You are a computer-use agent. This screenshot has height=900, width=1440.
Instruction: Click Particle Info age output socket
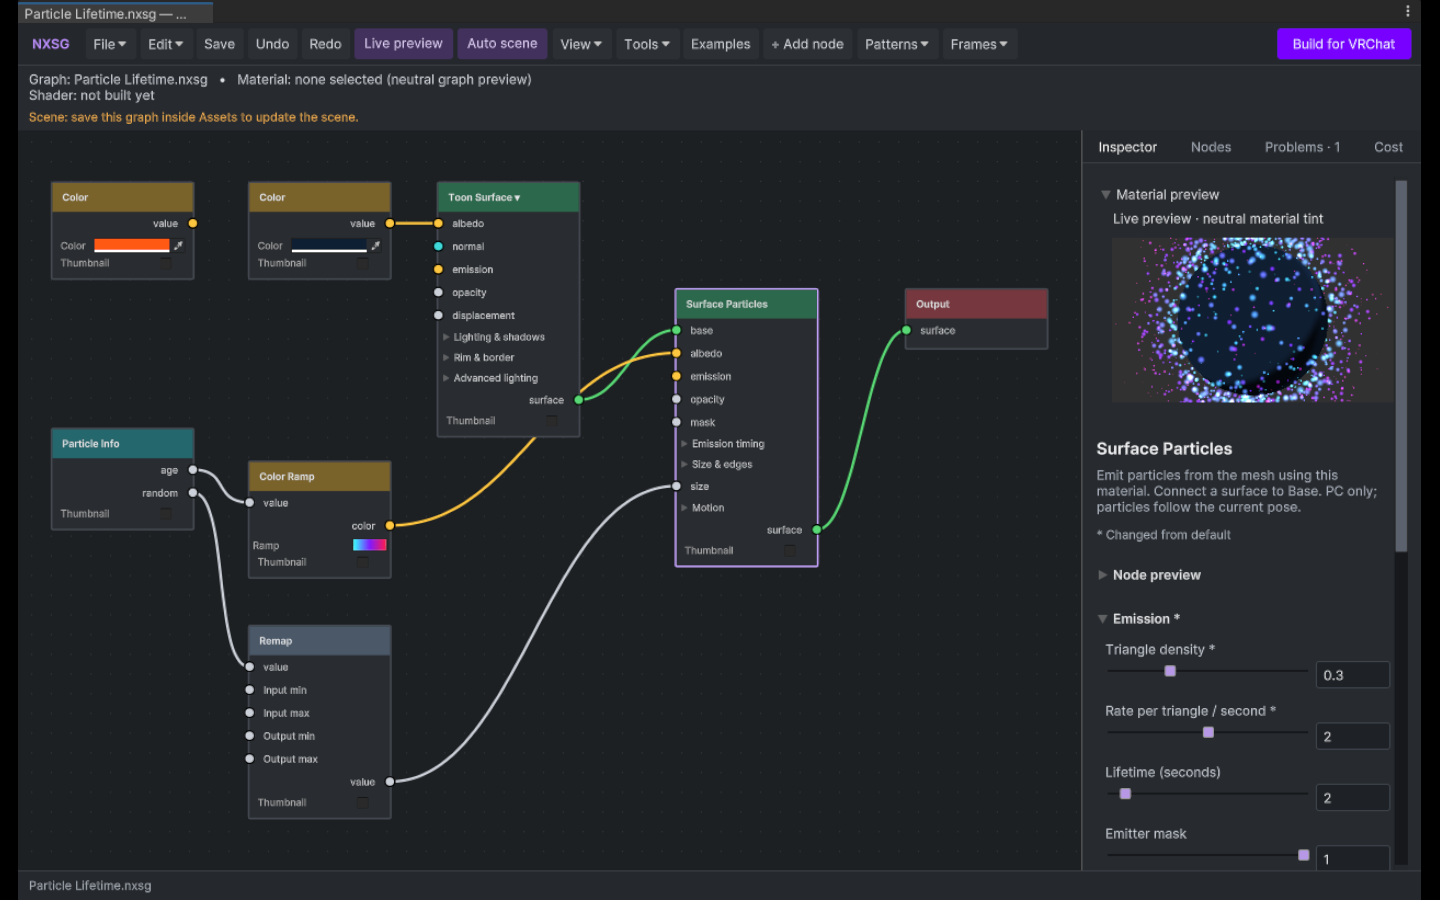pos(193,470)
